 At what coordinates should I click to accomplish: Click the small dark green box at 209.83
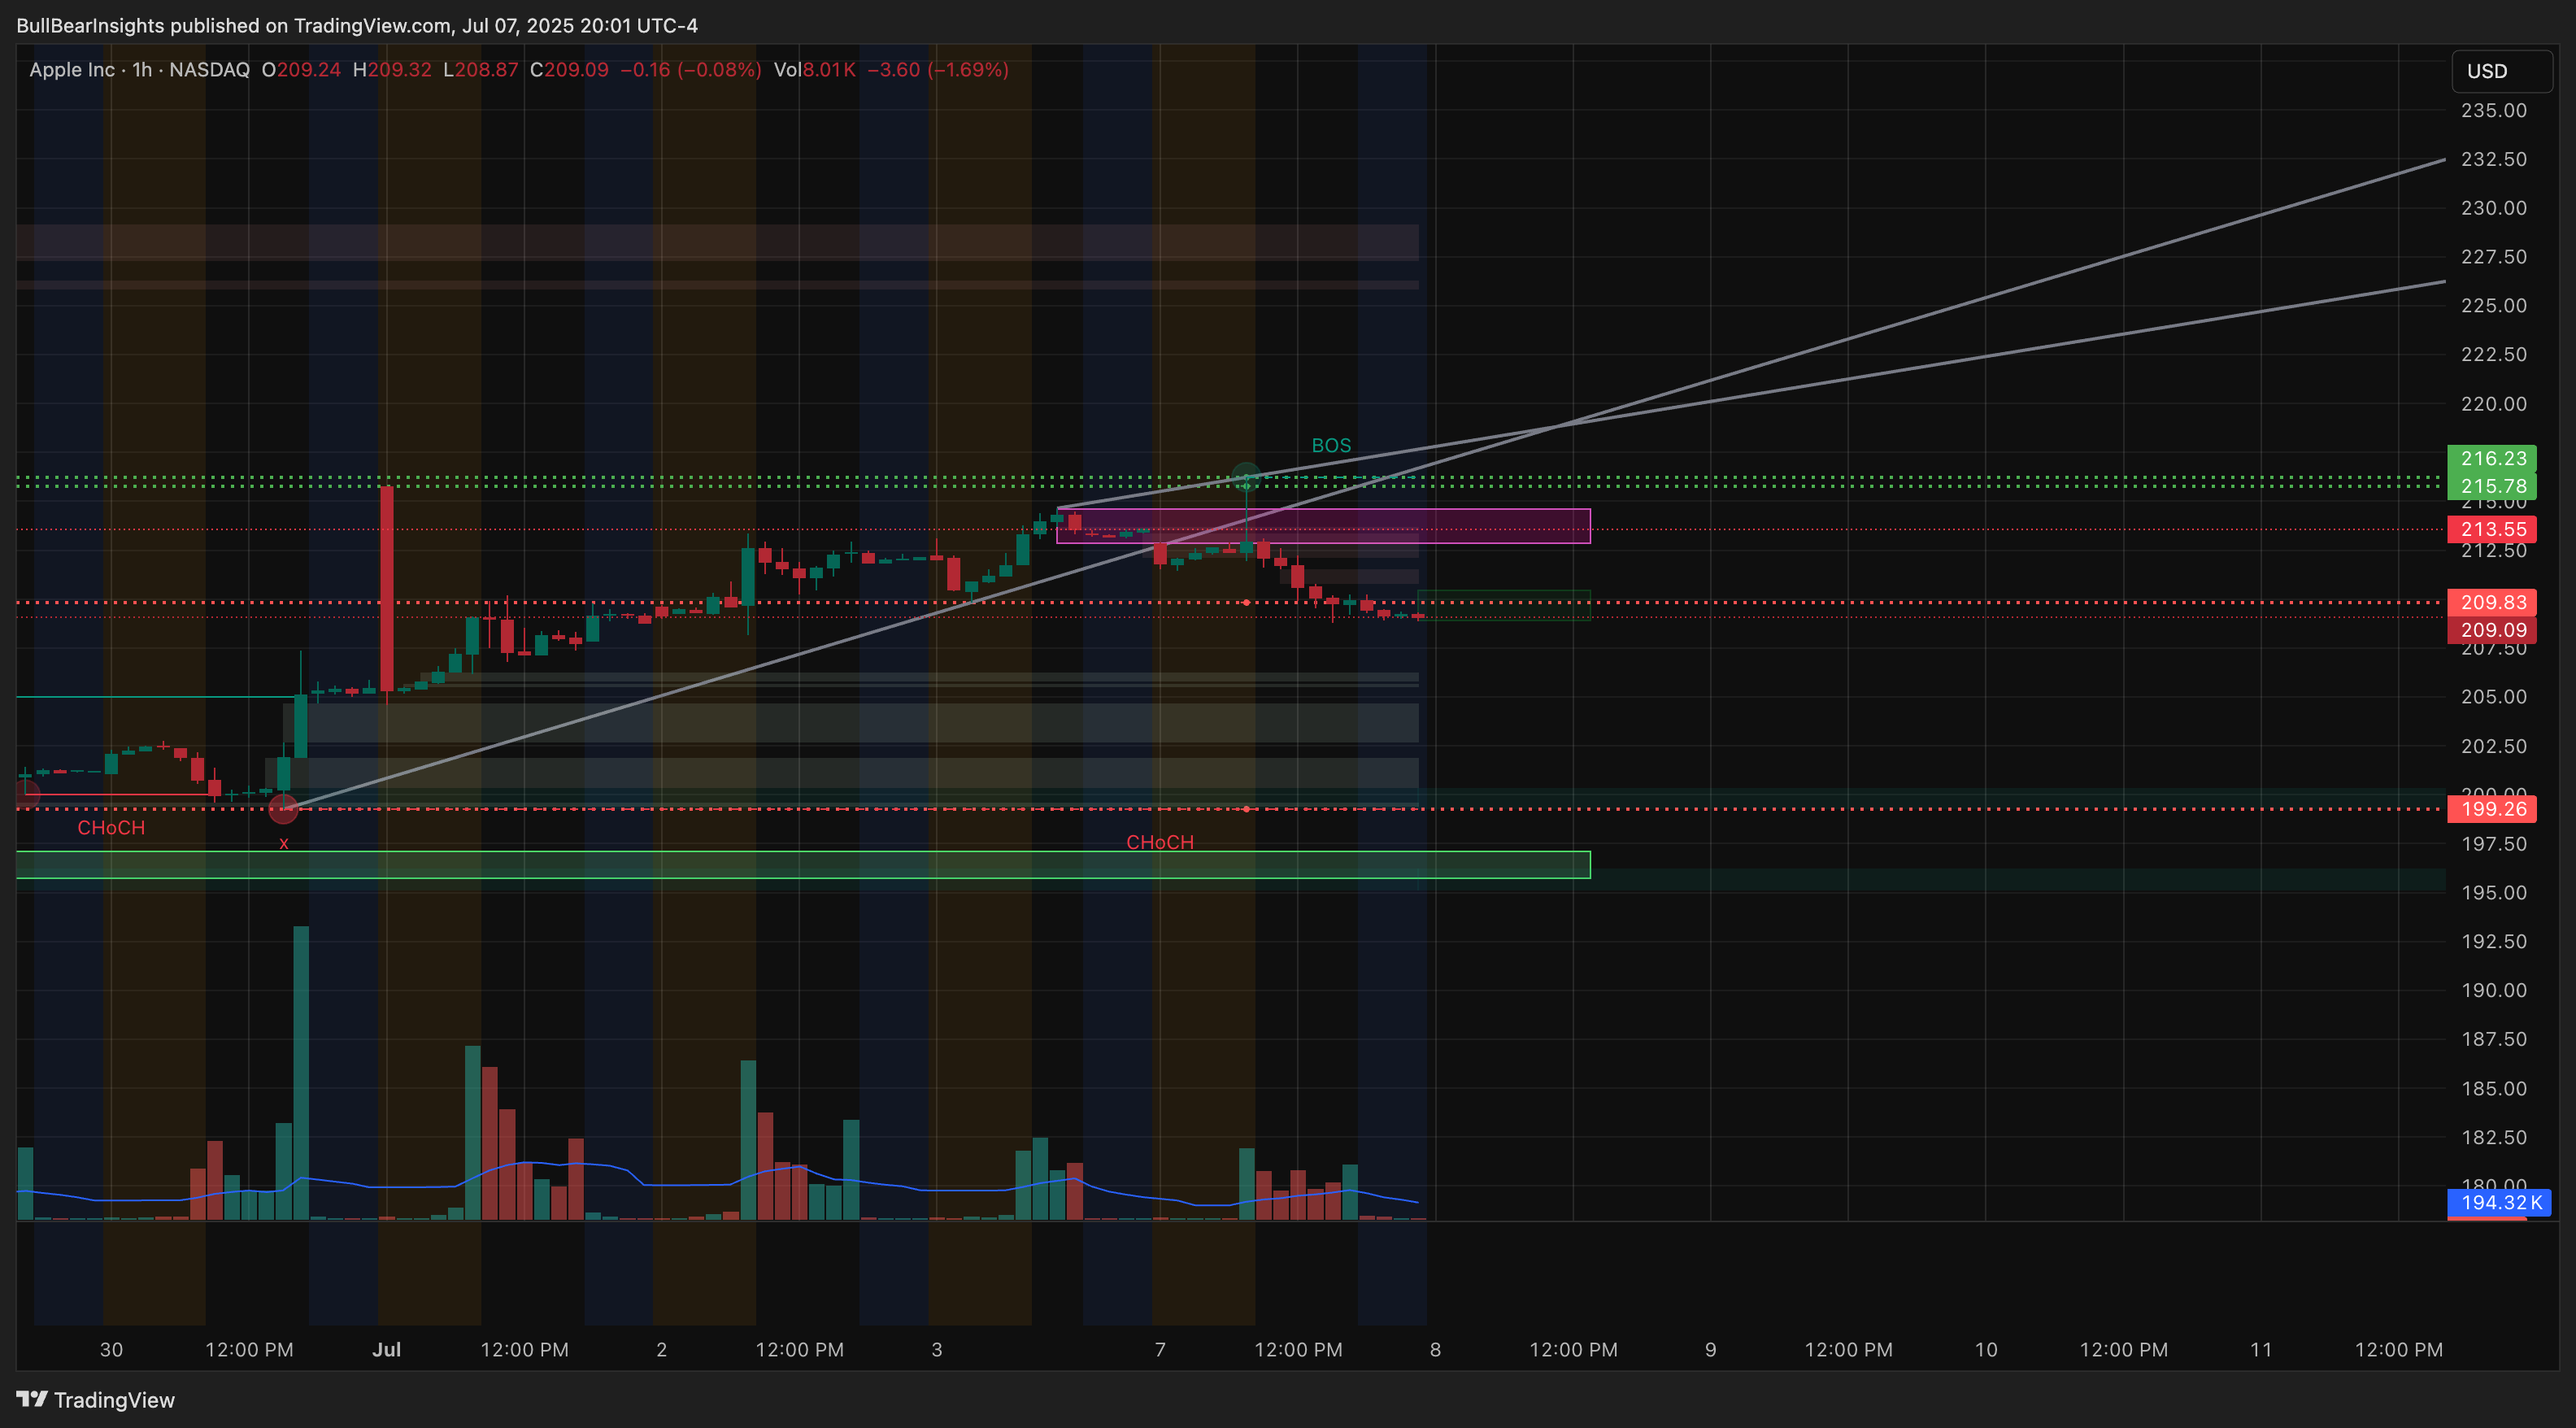pyautogui.click(x=1504, y=605)
